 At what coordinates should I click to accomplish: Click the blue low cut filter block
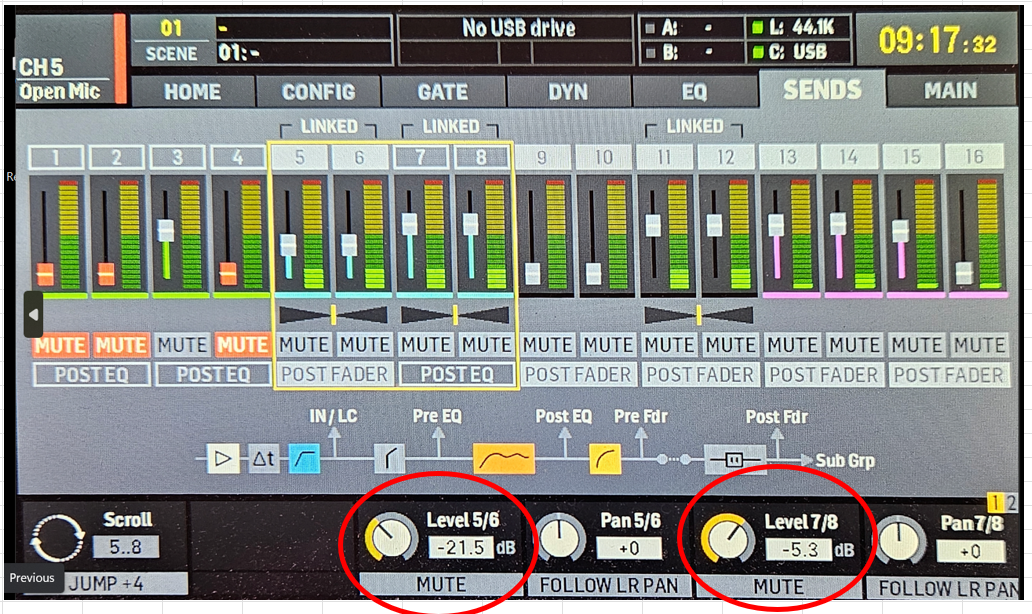[x=304, y=459]
